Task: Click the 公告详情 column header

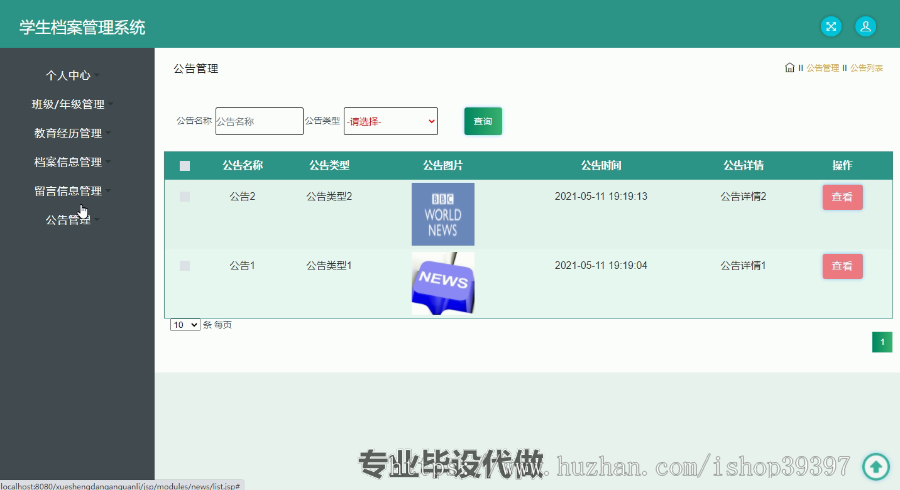Action: click(743, 165)
